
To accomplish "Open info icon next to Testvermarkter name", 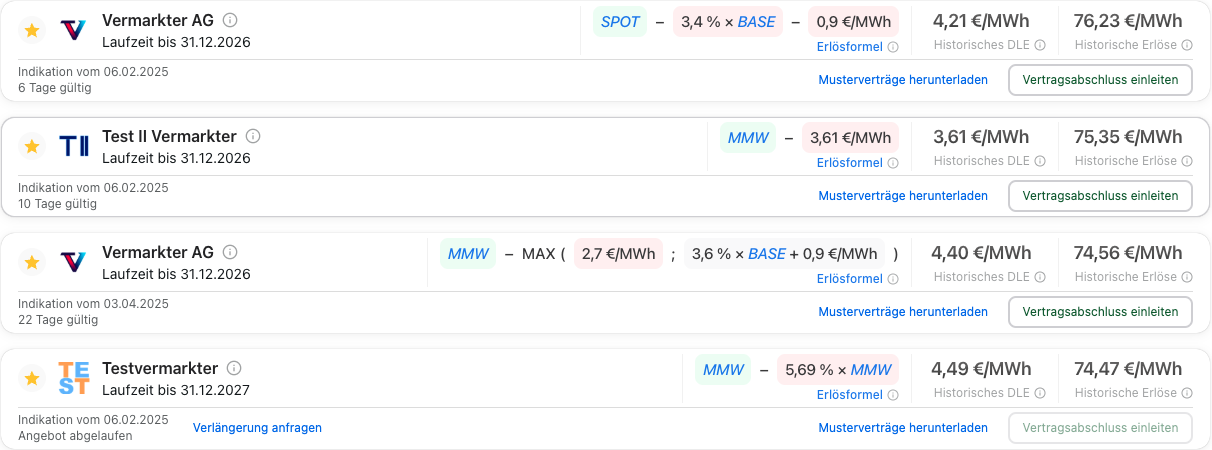I will [235, 369].
